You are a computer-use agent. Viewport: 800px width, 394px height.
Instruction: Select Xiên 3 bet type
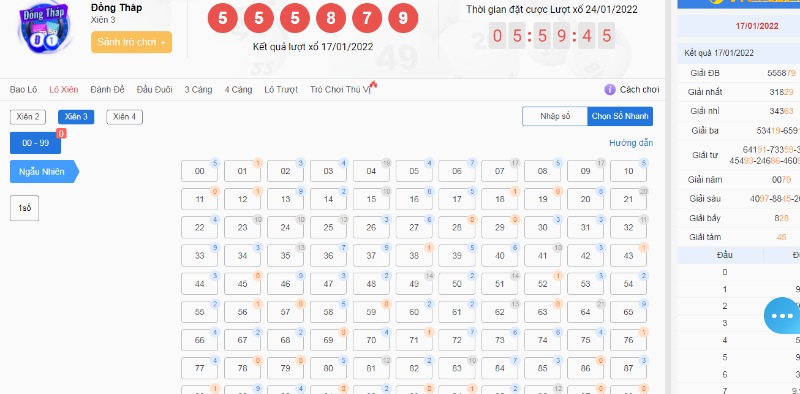[x=76, y=117]
